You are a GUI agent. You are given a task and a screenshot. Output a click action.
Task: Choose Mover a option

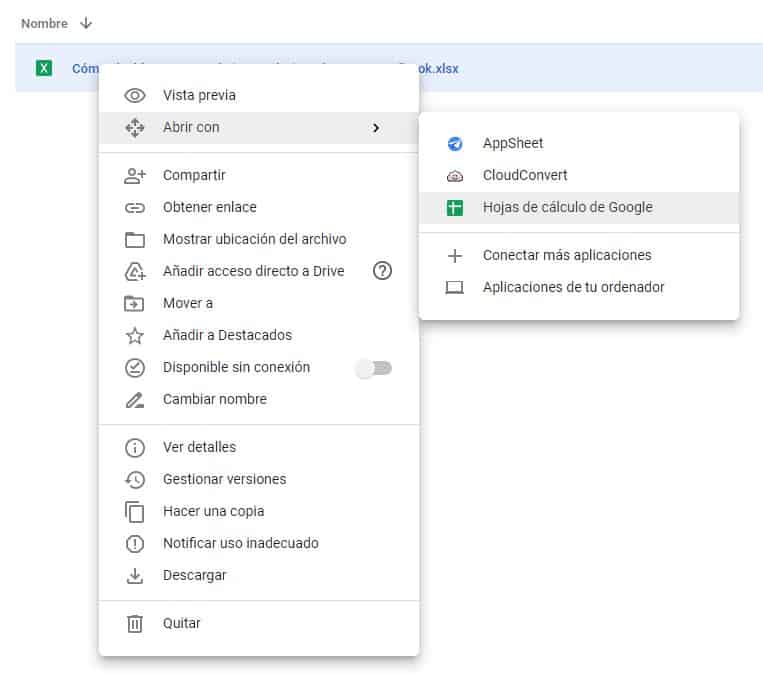[x=259, y=304]
